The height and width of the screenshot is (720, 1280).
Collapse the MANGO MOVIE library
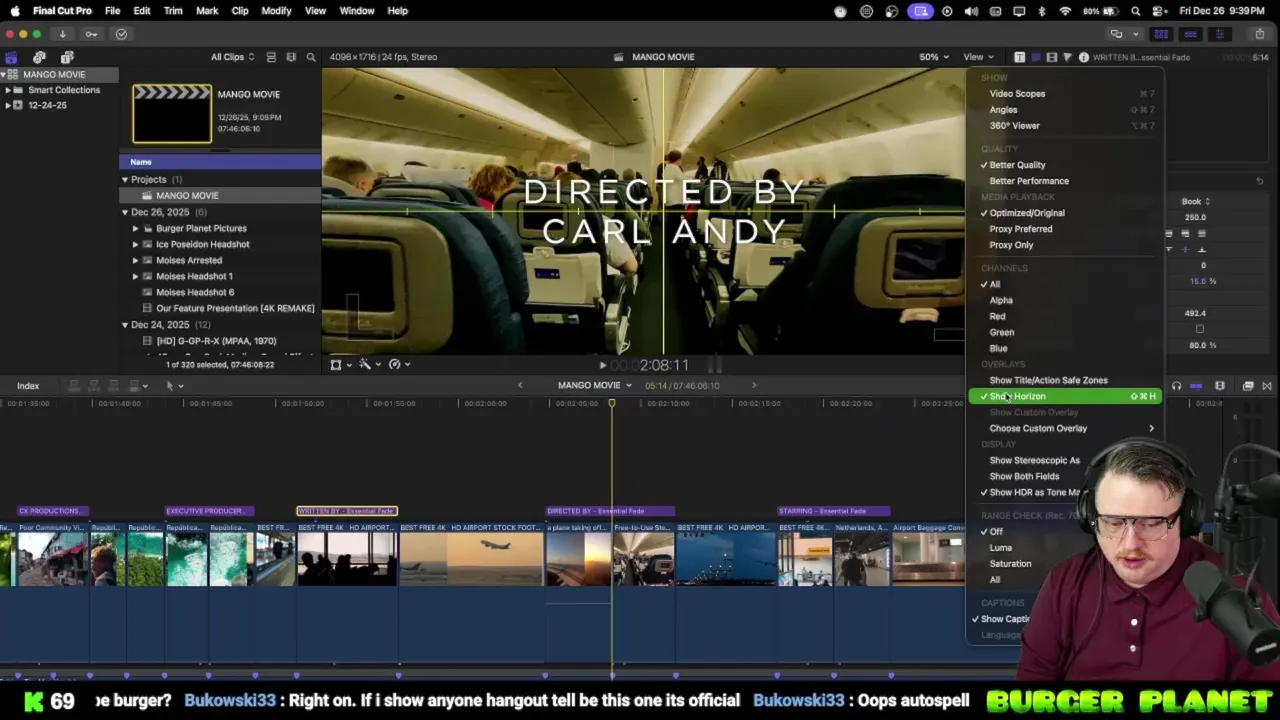point(3,75)
